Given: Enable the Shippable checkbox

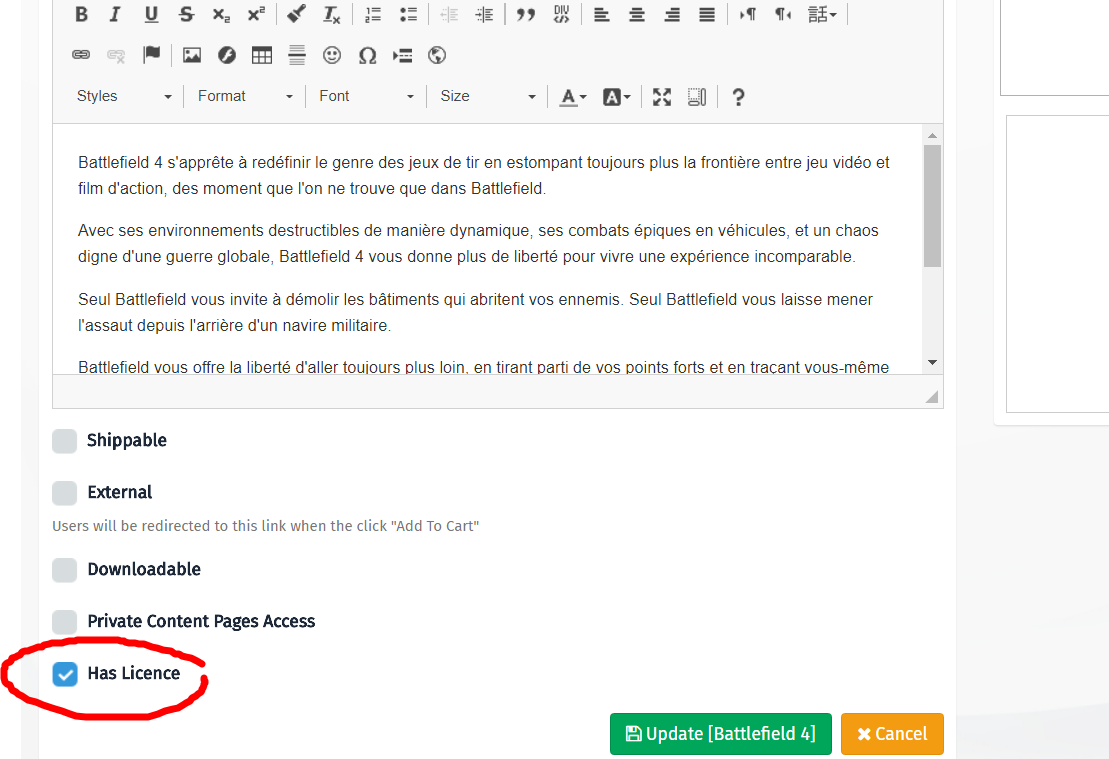Looking at the screenshot, I should 64,441.
